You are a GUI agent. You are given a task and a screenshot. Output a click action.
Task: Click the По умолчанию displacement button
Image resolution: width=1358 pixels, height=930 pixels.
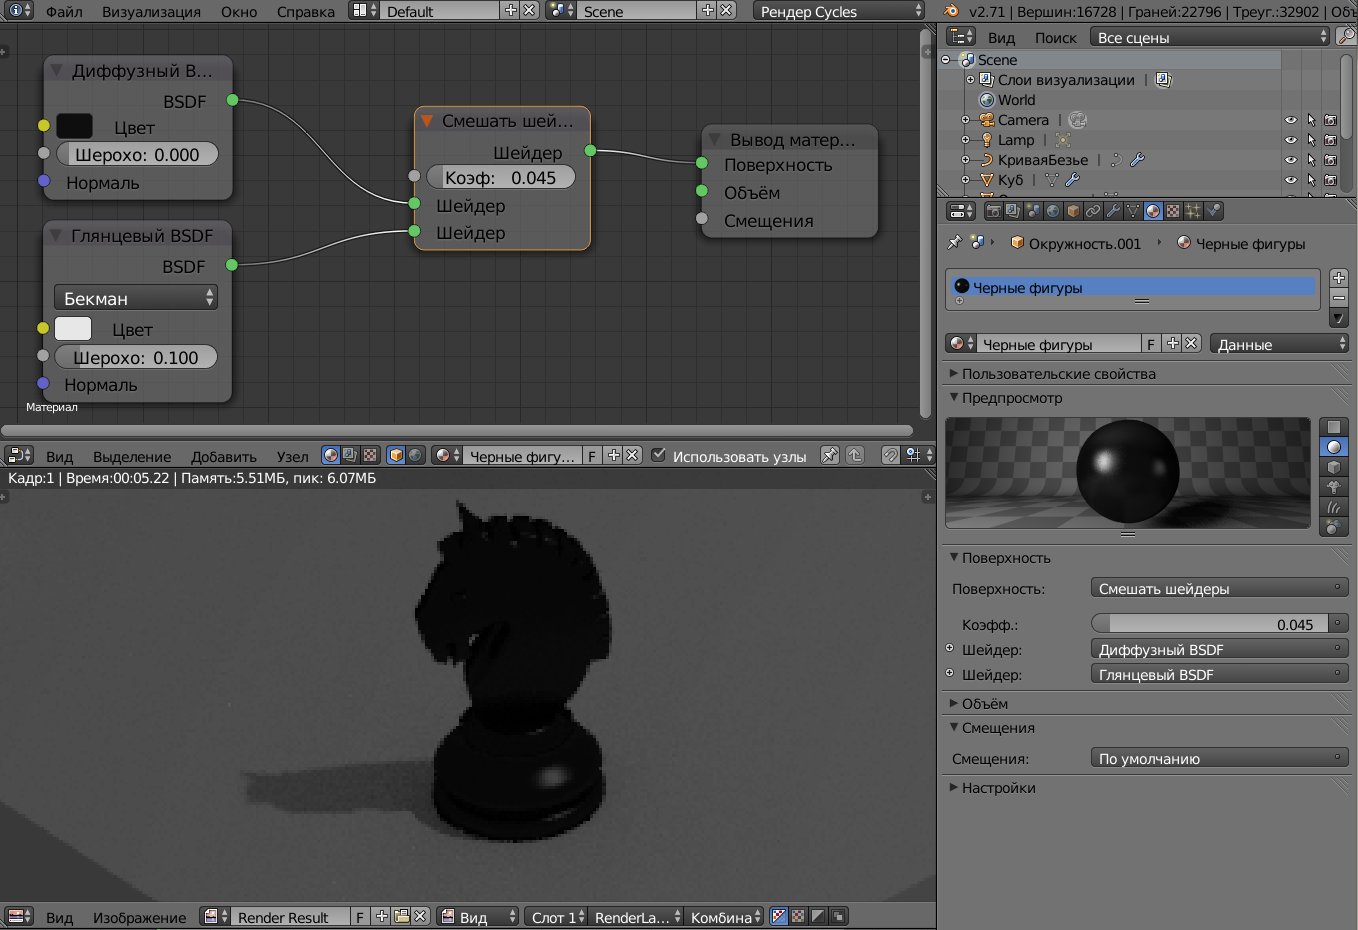[x=1218, y=759]
